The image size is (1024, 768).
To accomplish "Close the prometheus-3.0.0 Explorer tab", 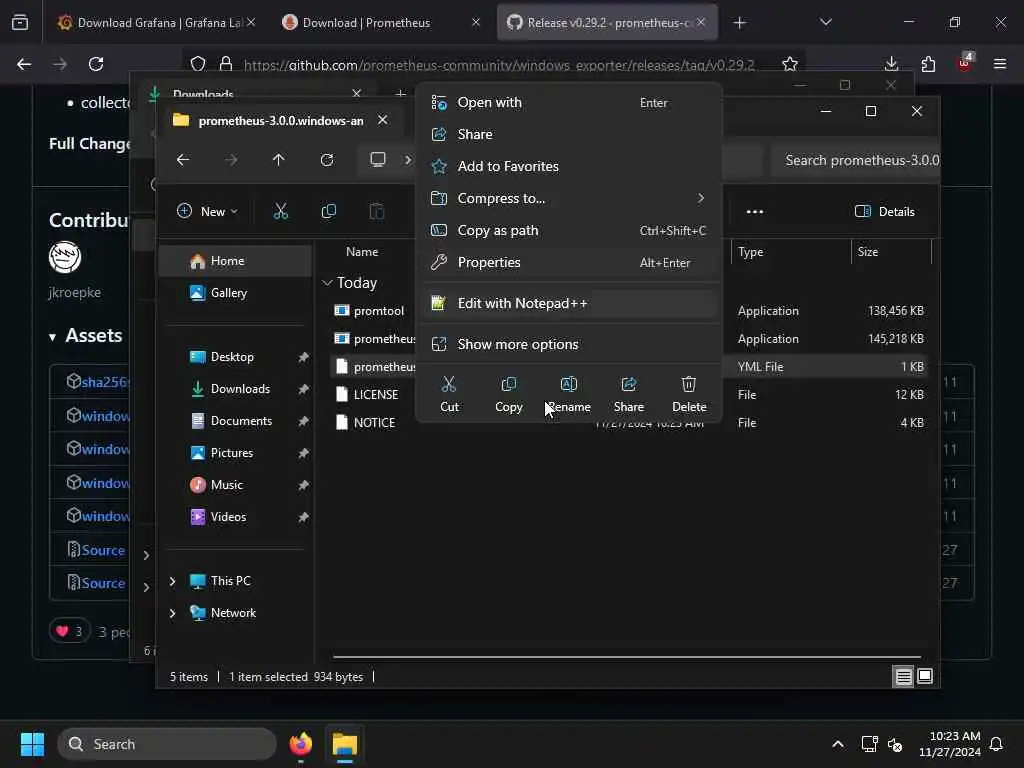I will coord(383,120).
